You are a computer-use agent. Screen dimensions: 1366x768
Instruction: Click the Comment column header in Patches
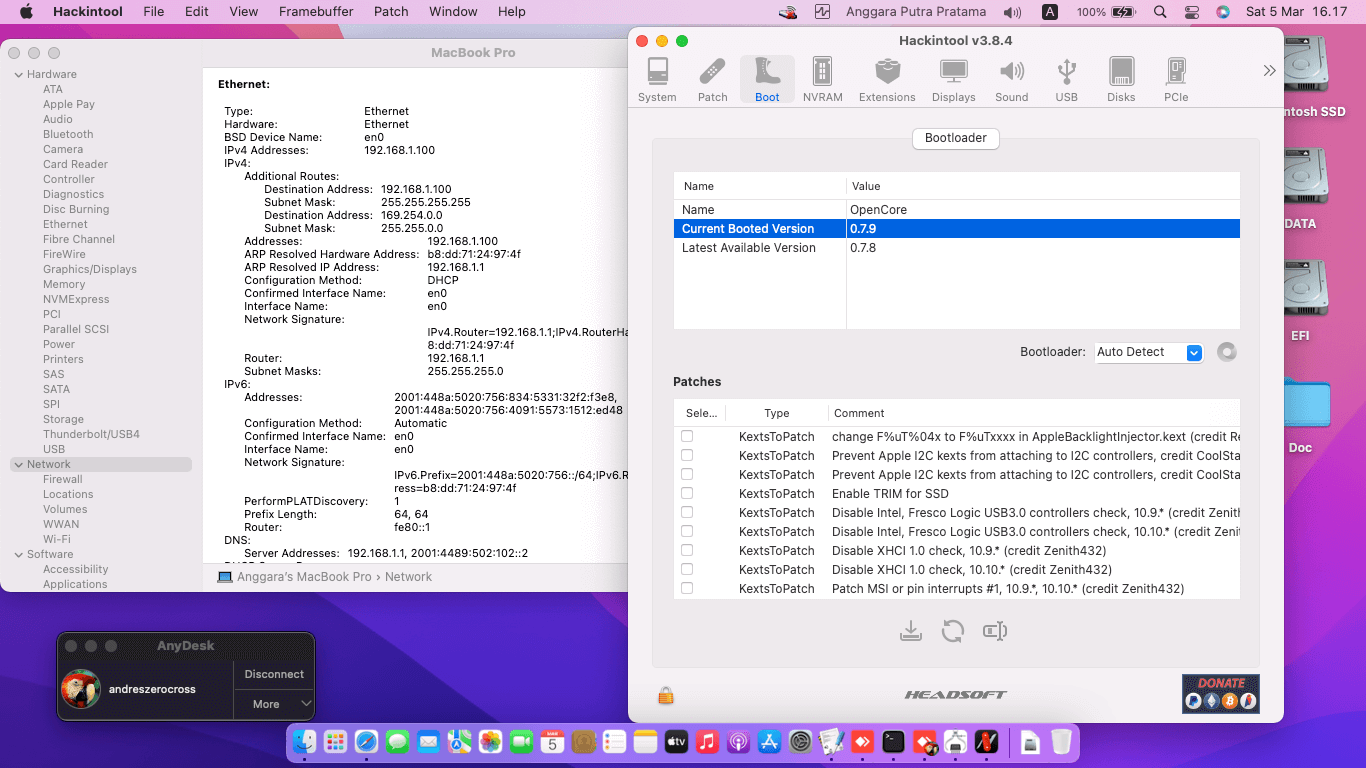(x=1035, y=413)
